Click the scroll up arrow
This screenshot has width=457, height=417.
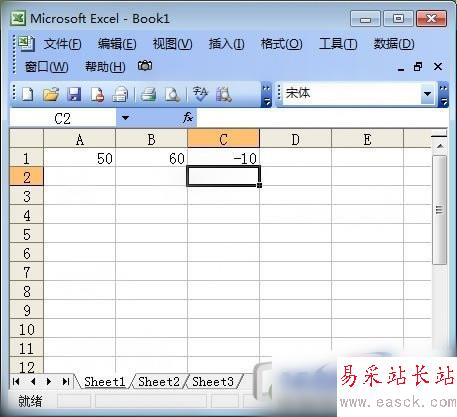(x=440, y=146)
